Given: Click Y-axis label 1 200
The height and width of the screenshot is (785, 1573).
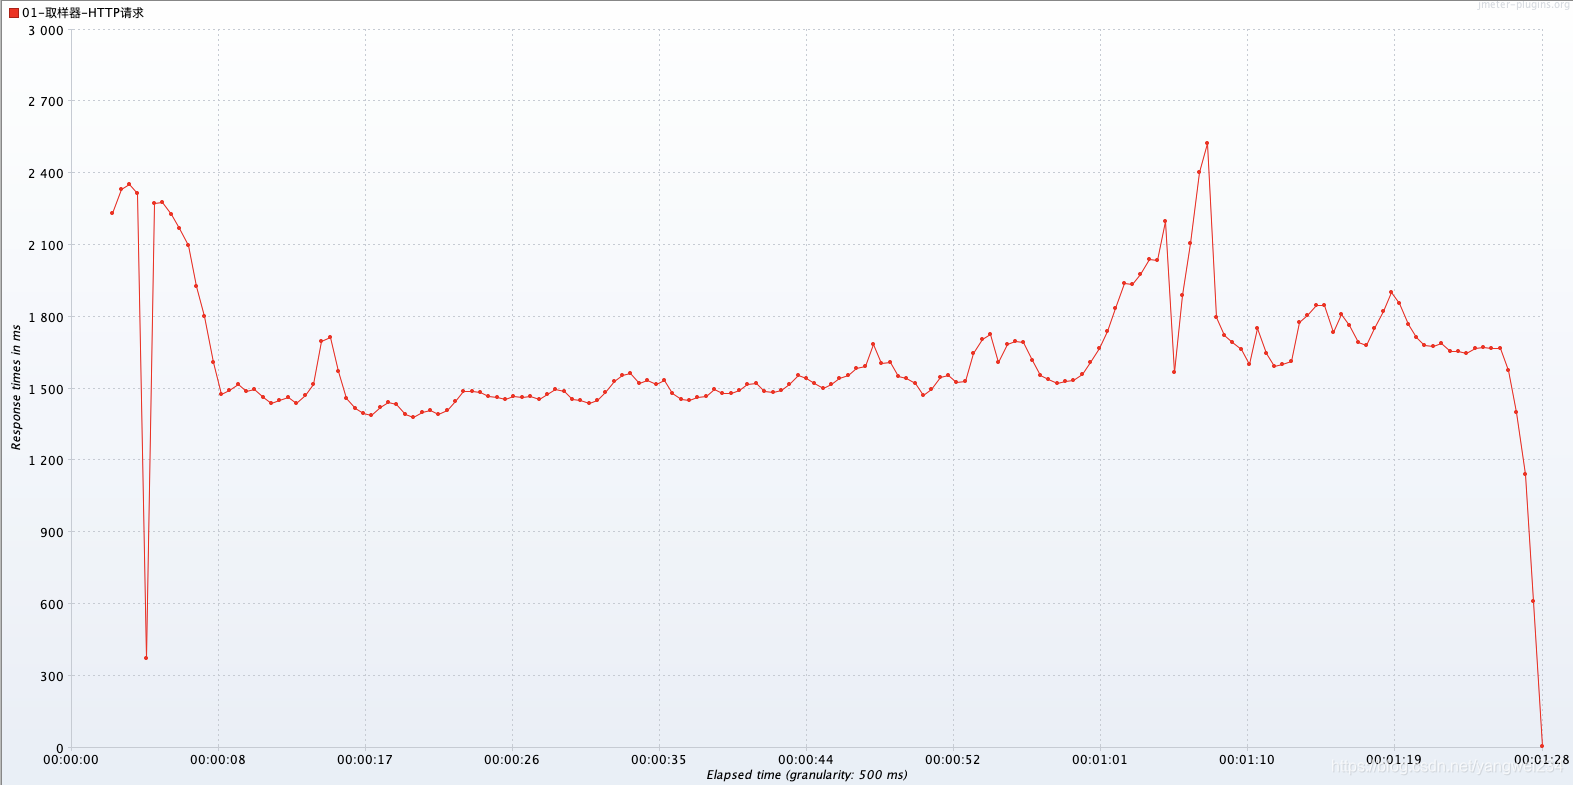Looking at the screenshot, I should [x=45, y=461].
